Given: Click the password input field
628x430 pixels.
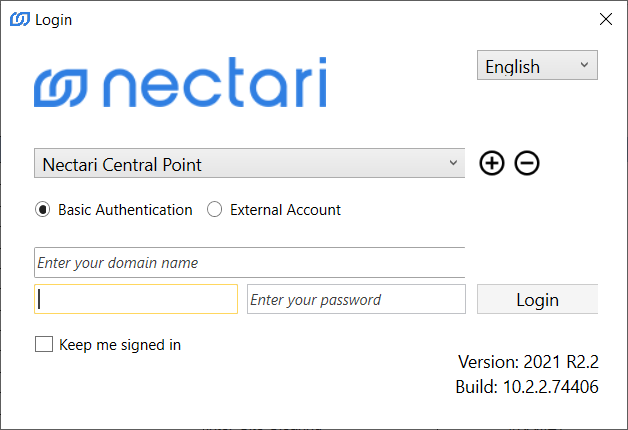Looking at the screenshot, I should click(x=356, y=299).
